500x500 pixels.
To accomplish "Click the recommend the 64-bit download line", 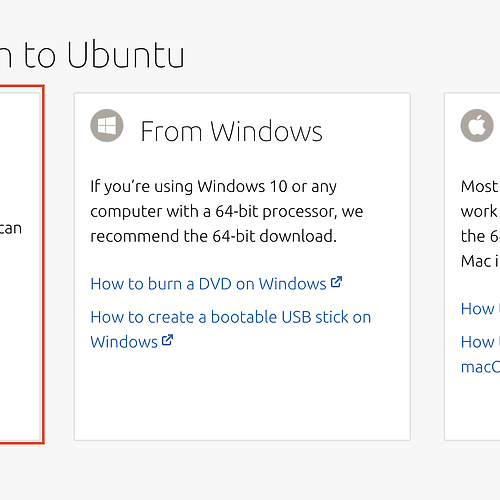I will pos(213,236).
